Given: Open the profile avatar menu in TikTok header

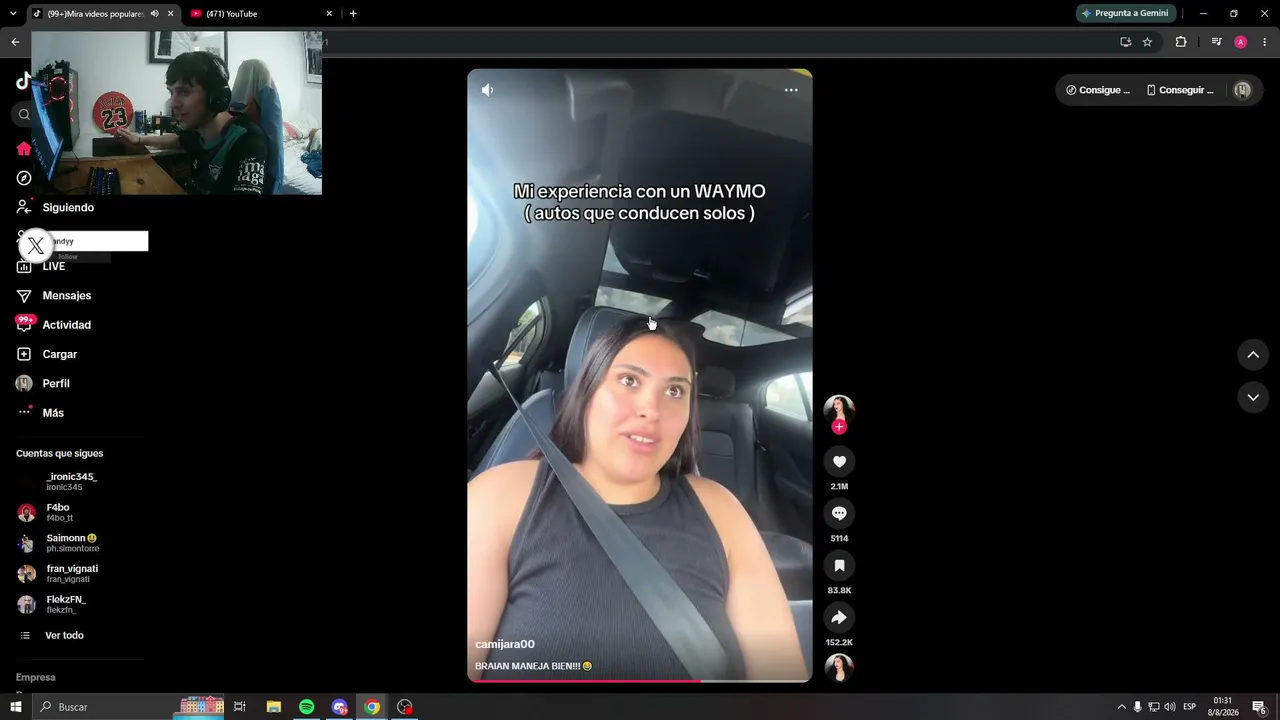Looking at the screenshot, I should tap(1242, 90).
